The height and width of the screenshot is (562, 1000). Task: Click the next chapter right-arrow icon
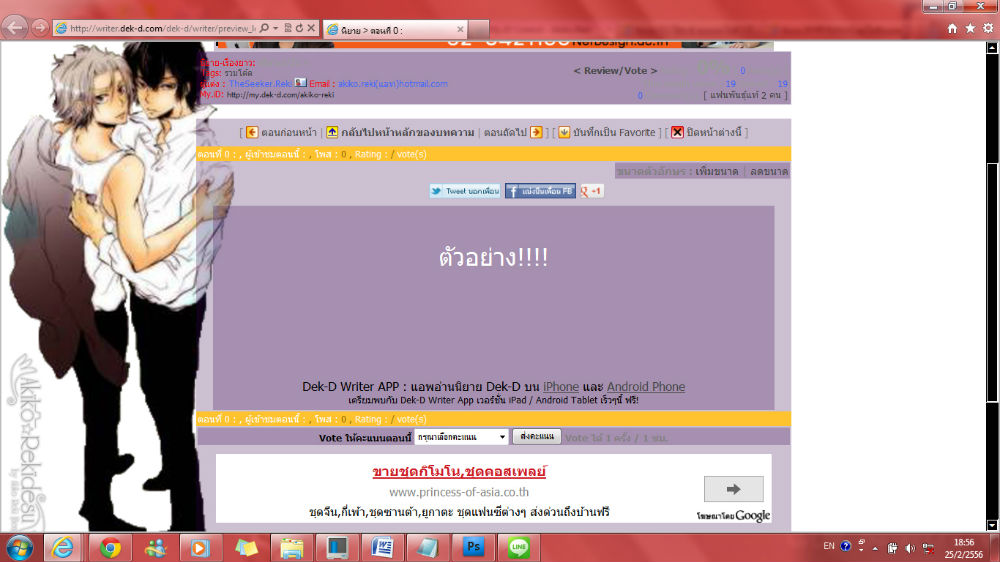point(536,132)
